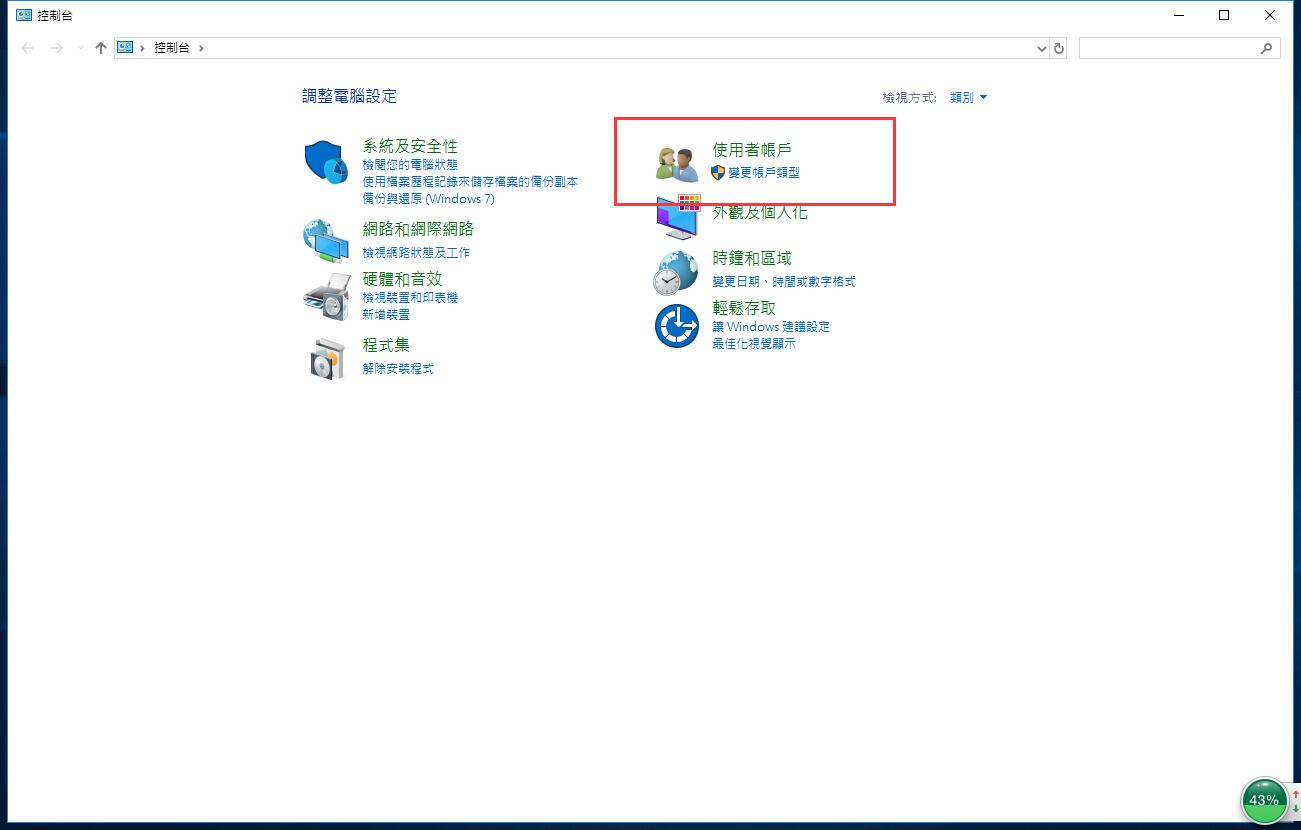The image size is (1301, 830).
Task: Expand the address bar history dropdown
Action: coord(1042,48)
